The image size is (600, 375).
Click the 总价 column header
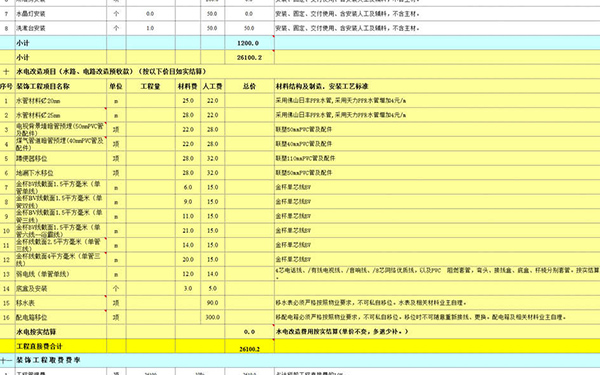(249, 86)
